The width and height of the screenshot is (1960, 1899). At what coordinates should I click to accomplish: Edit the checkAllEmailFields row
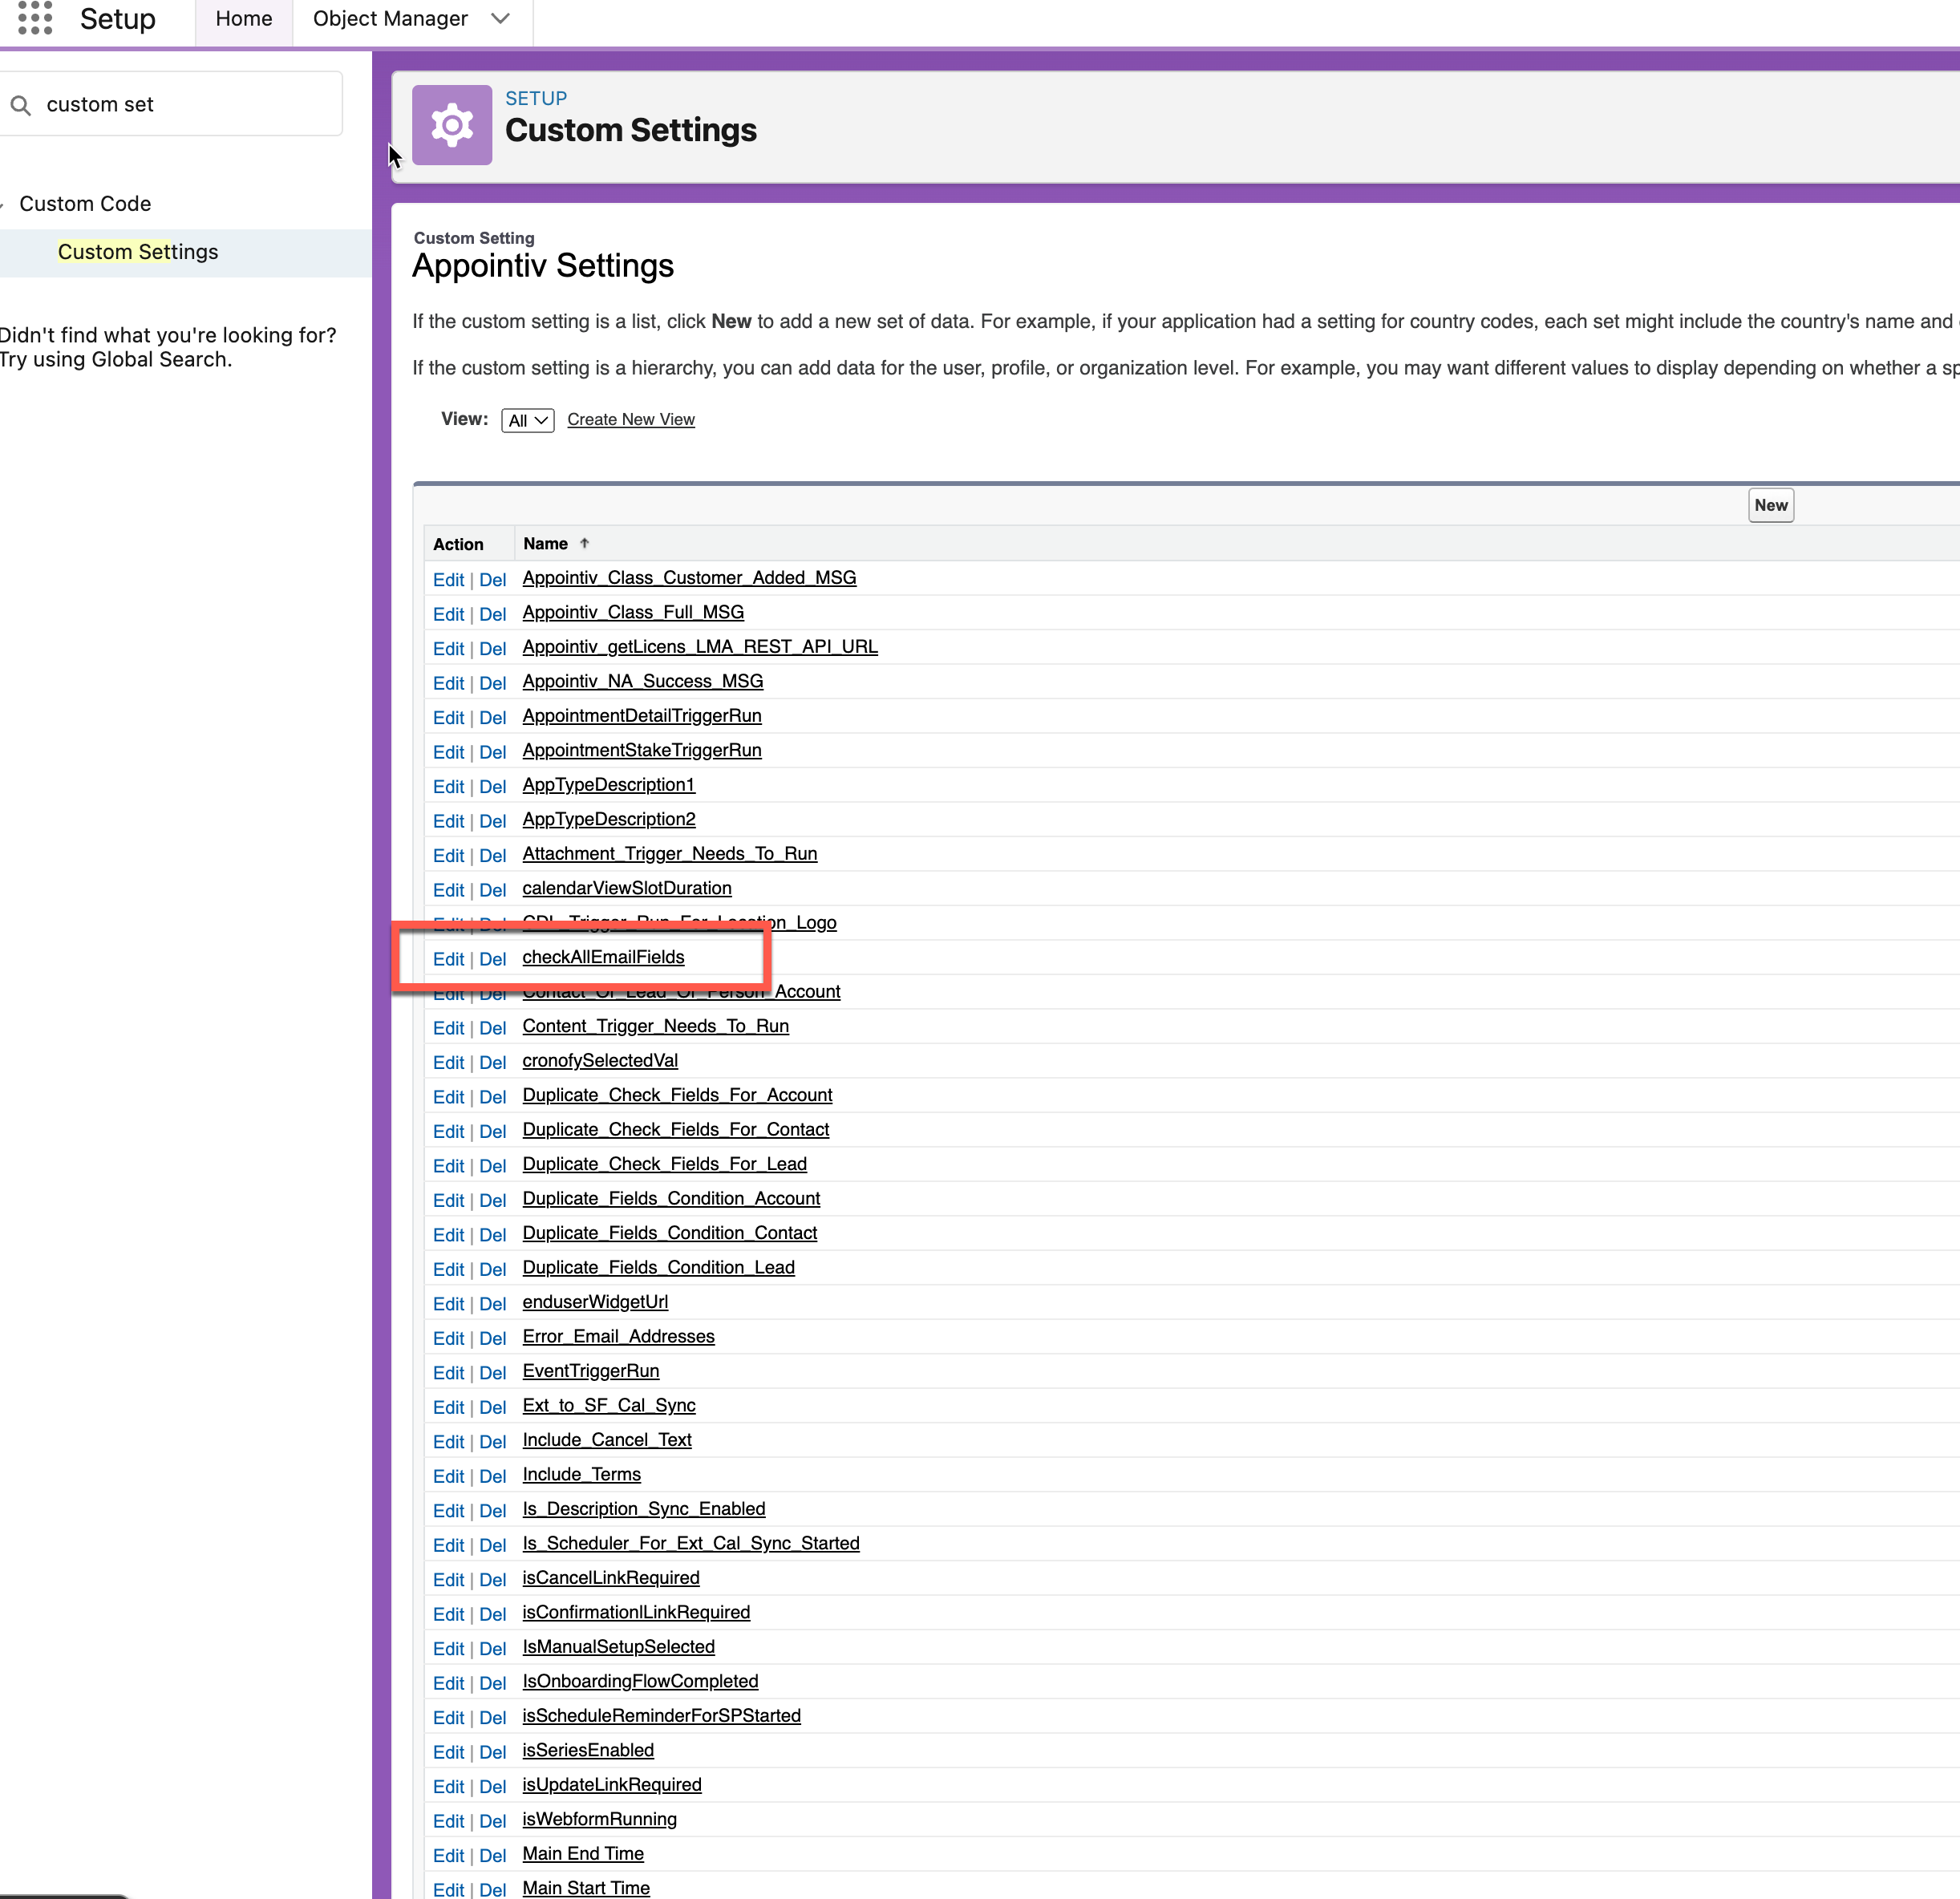(x=448, y=959)
